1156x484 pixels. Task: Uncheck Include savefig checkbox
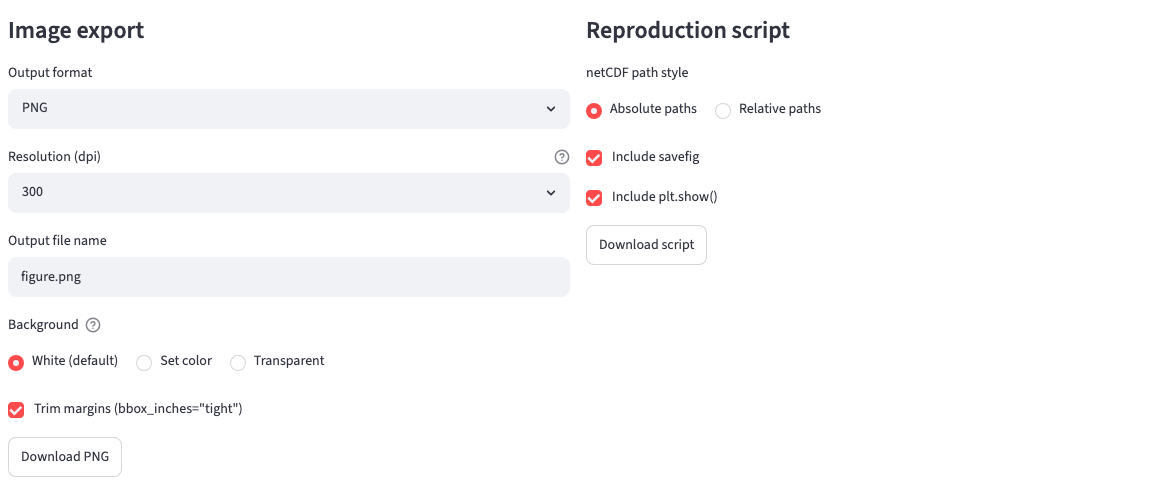click(x=593, y=158)
